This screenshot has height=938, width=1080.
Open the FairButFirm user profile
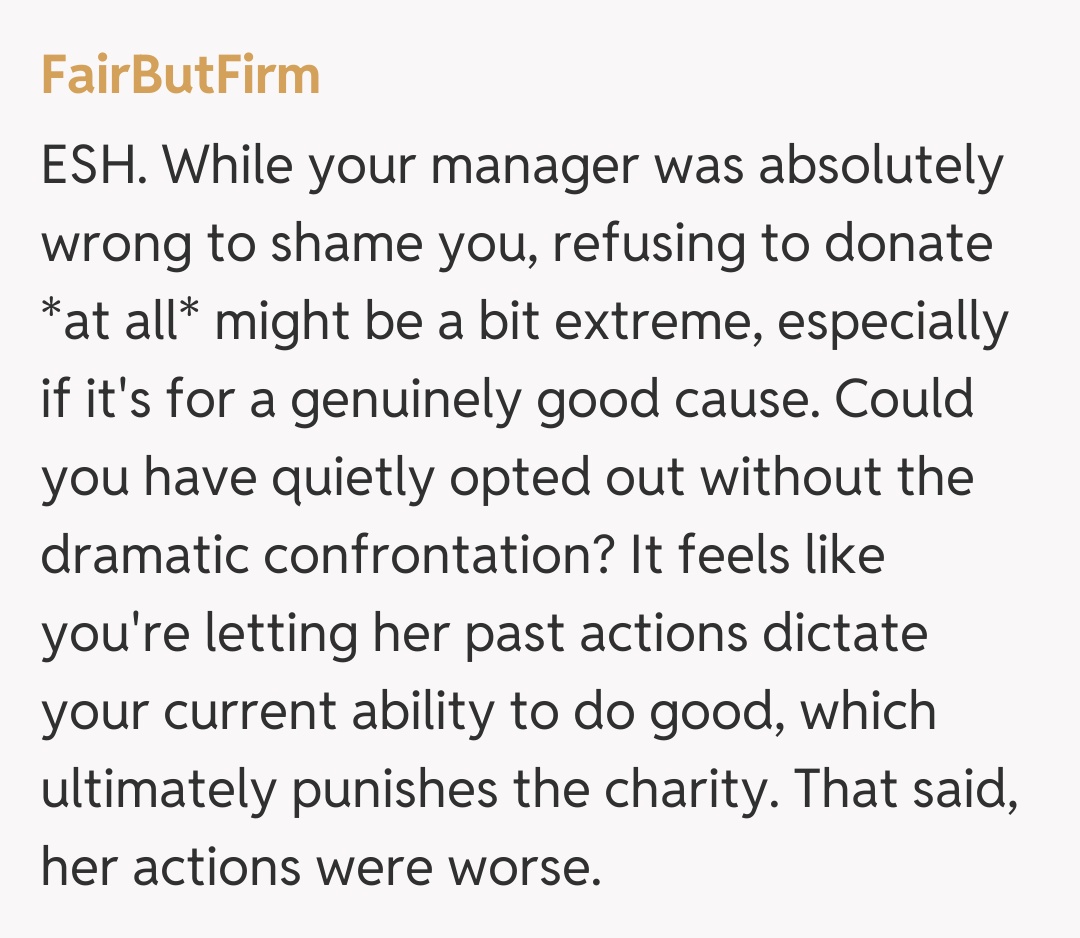tap(180, 76)
